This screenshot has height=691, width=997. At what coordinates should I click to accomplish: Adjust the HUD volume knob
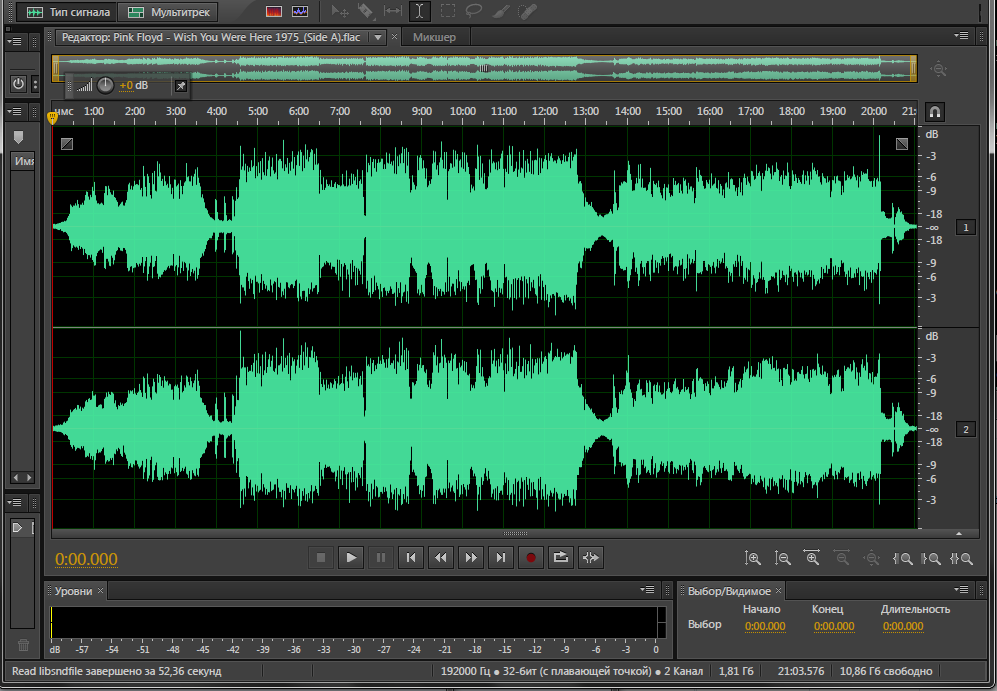(x=105, y=85)
